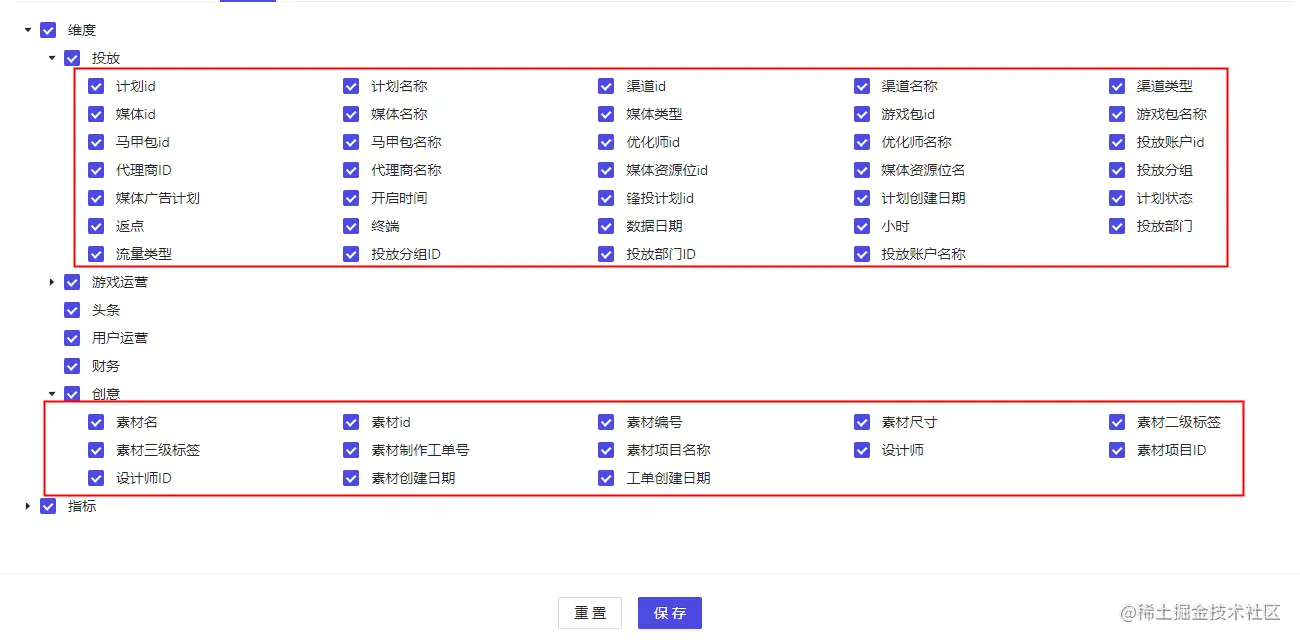
Task: Toggle the 计划创建日期 checkbox
Action: pyautogui.click(x=862, y=198)
